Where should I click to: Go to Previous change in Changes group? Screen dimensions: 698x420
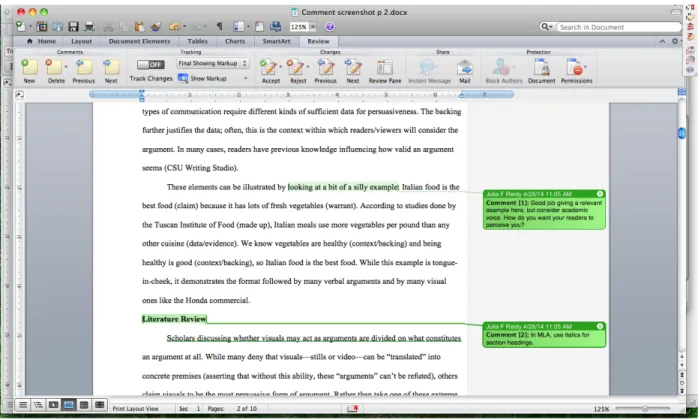pyautogui.click(x=325, y=71)
